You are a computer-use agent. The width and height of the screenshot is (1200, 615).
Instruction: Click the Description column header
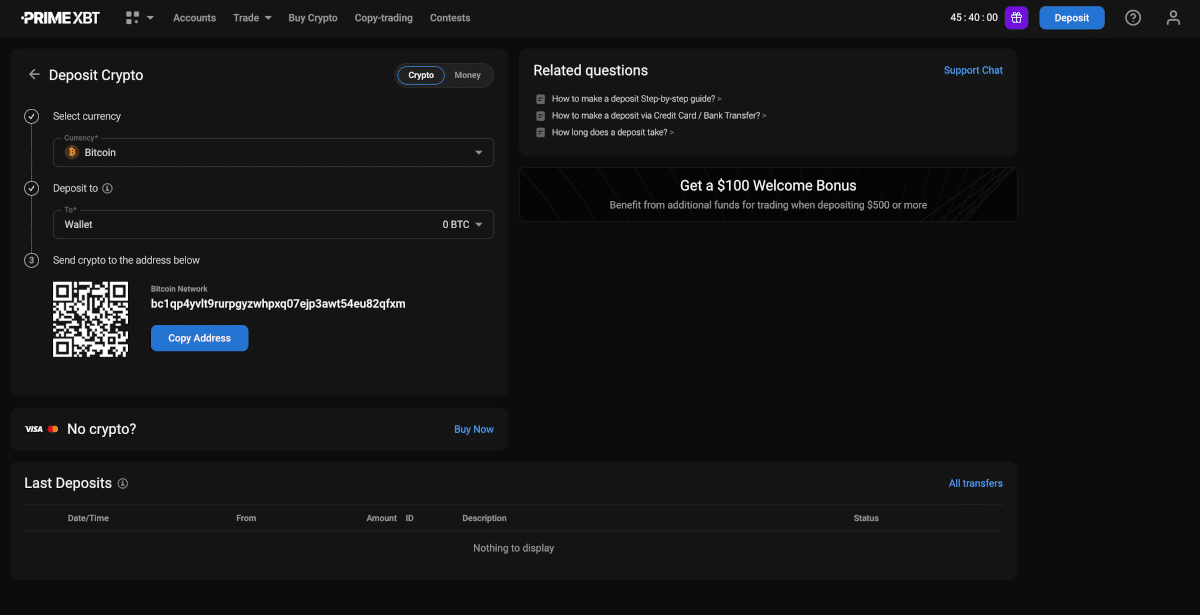(484, 518)
